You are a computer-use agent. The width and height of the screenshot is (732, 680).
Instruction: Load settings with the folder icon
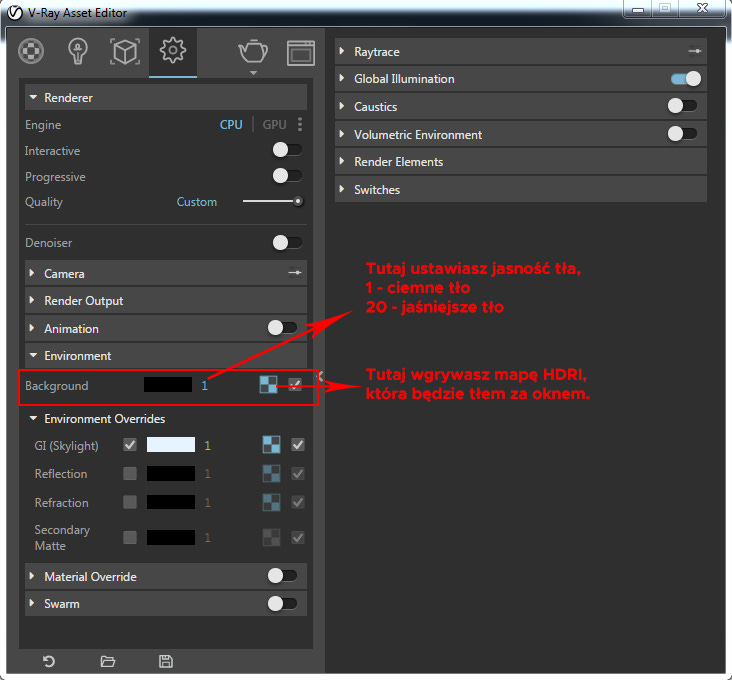pyautogui.click(x=107, y=661)
